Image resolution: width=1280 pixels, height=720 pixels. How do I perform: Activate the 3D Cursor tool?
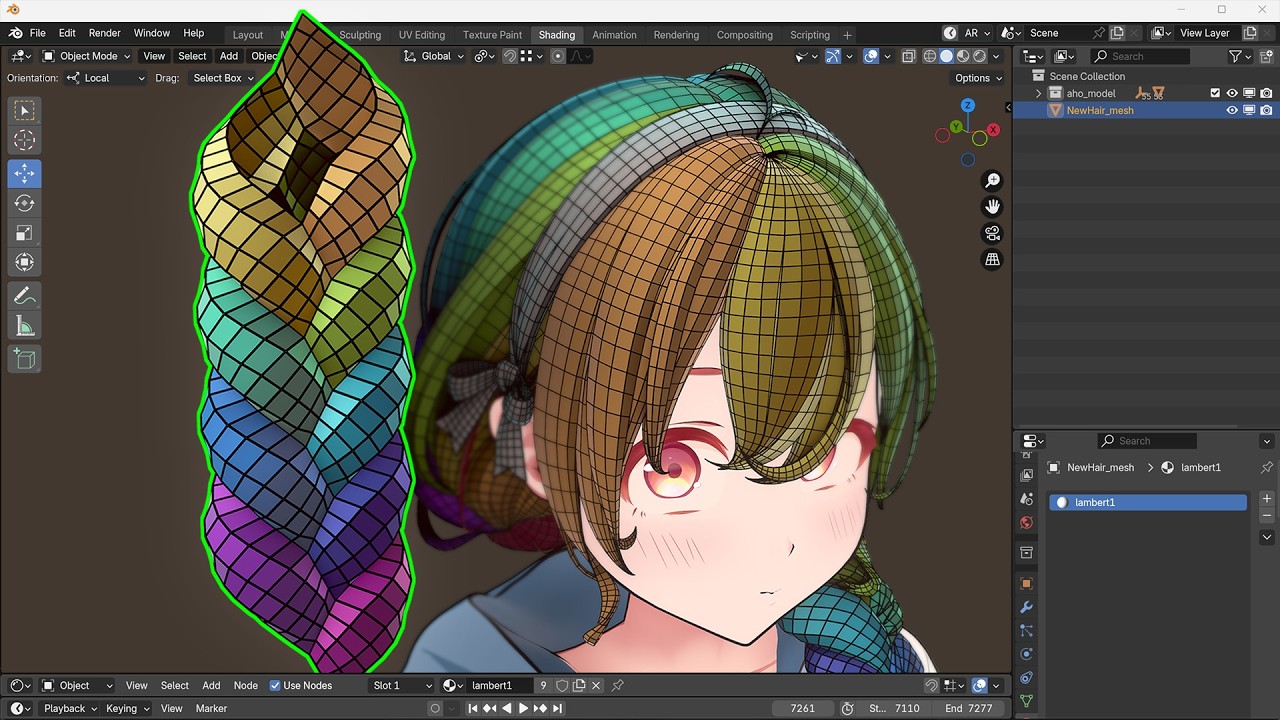(x=25, y=141)
